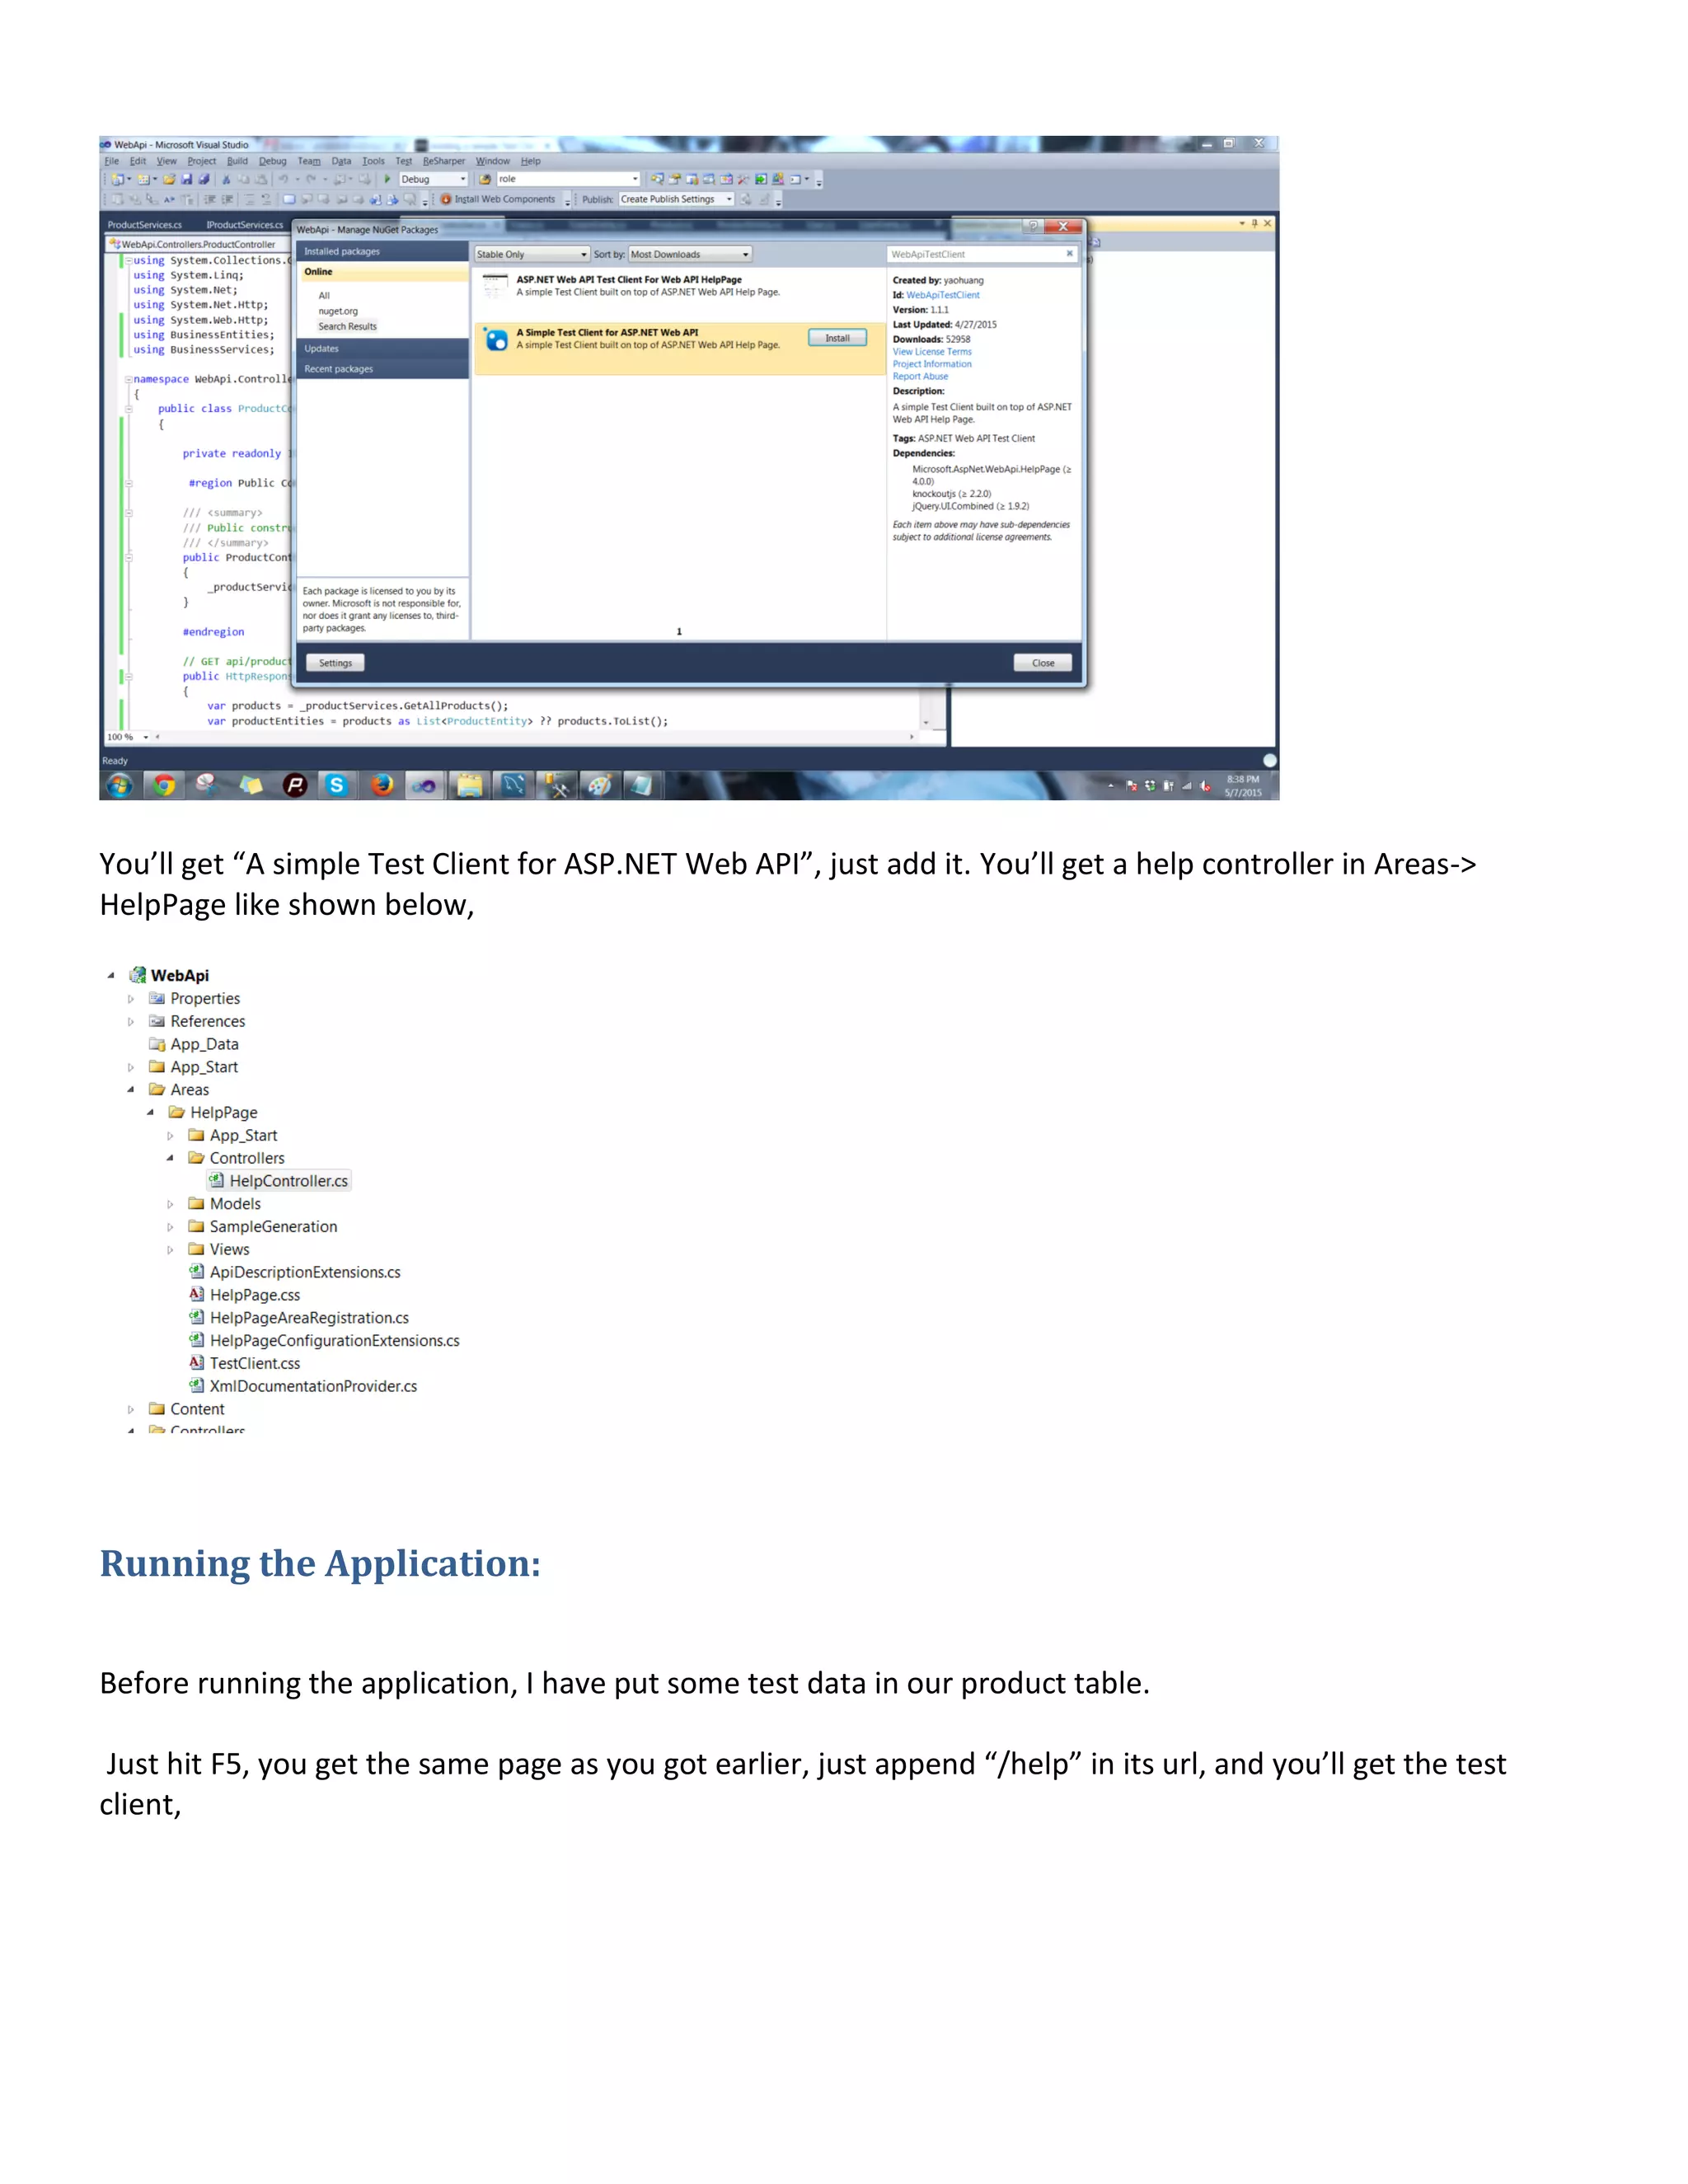This screenshot has height=2184, width=1688.
Task: Collapse the Areas folder
Action: tap(131, 1090)
